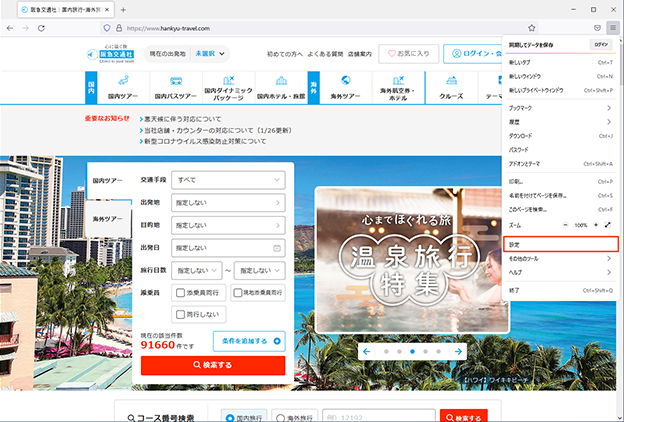Open the 出発地 selector
Screen dimensions: 660x422
[228, 203]
